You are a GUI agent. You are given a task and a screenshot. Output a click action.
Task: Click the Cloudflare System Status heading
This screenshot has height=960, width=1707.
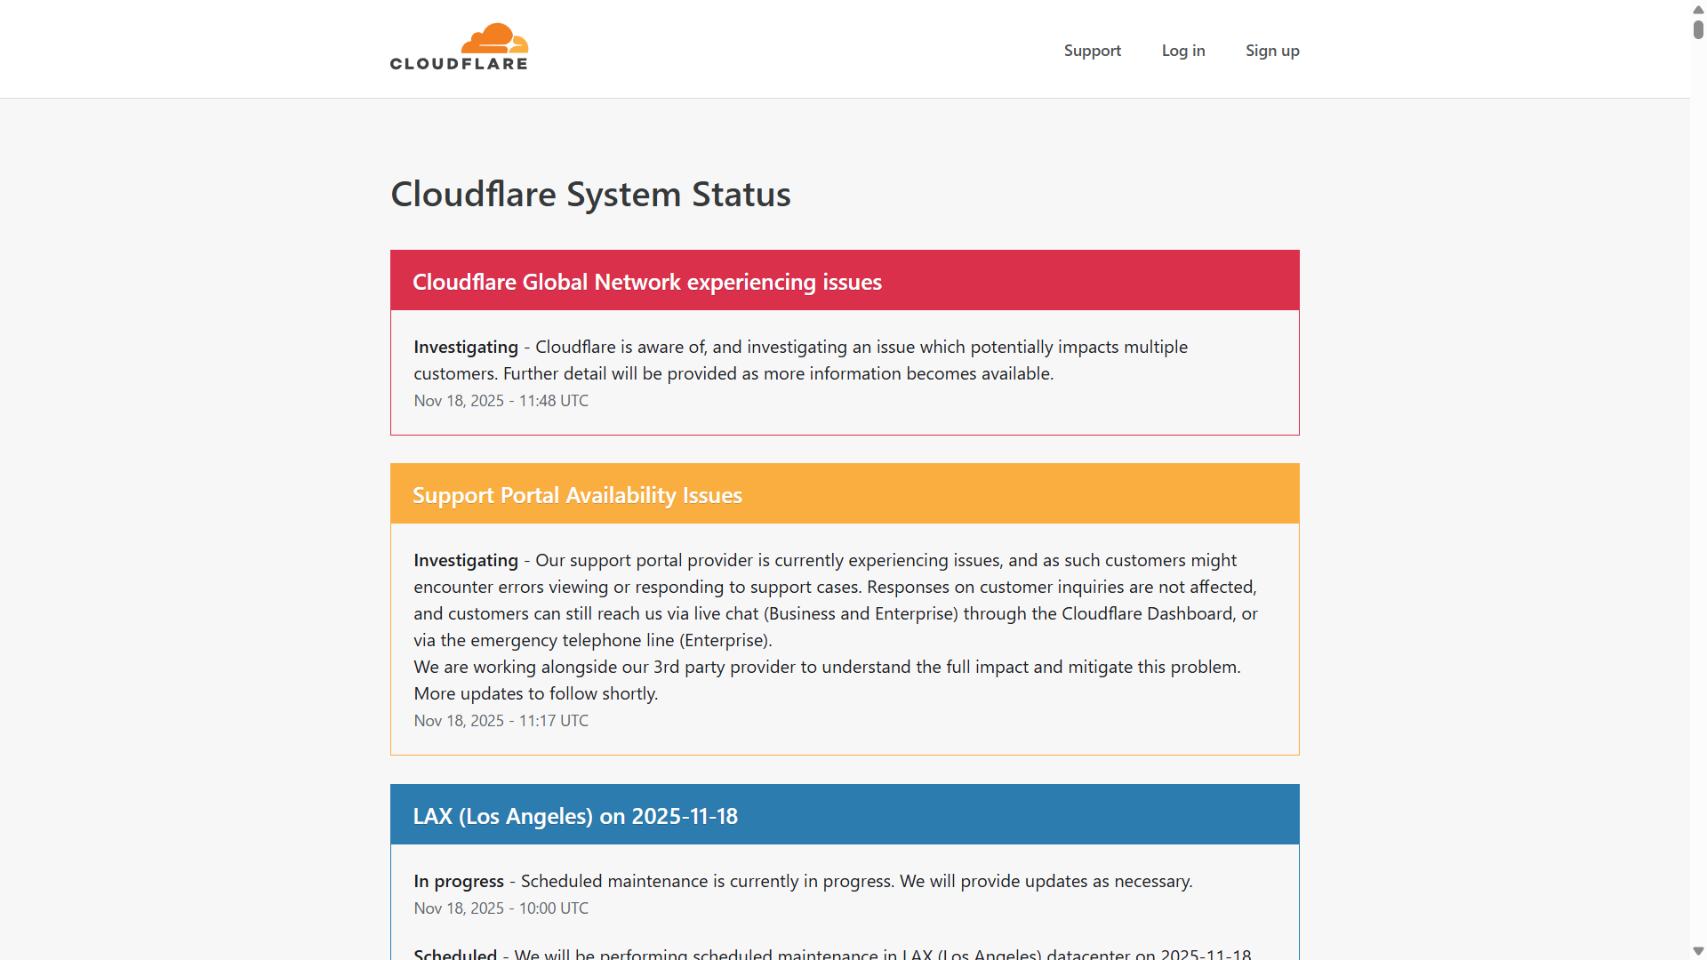(590, 194)
